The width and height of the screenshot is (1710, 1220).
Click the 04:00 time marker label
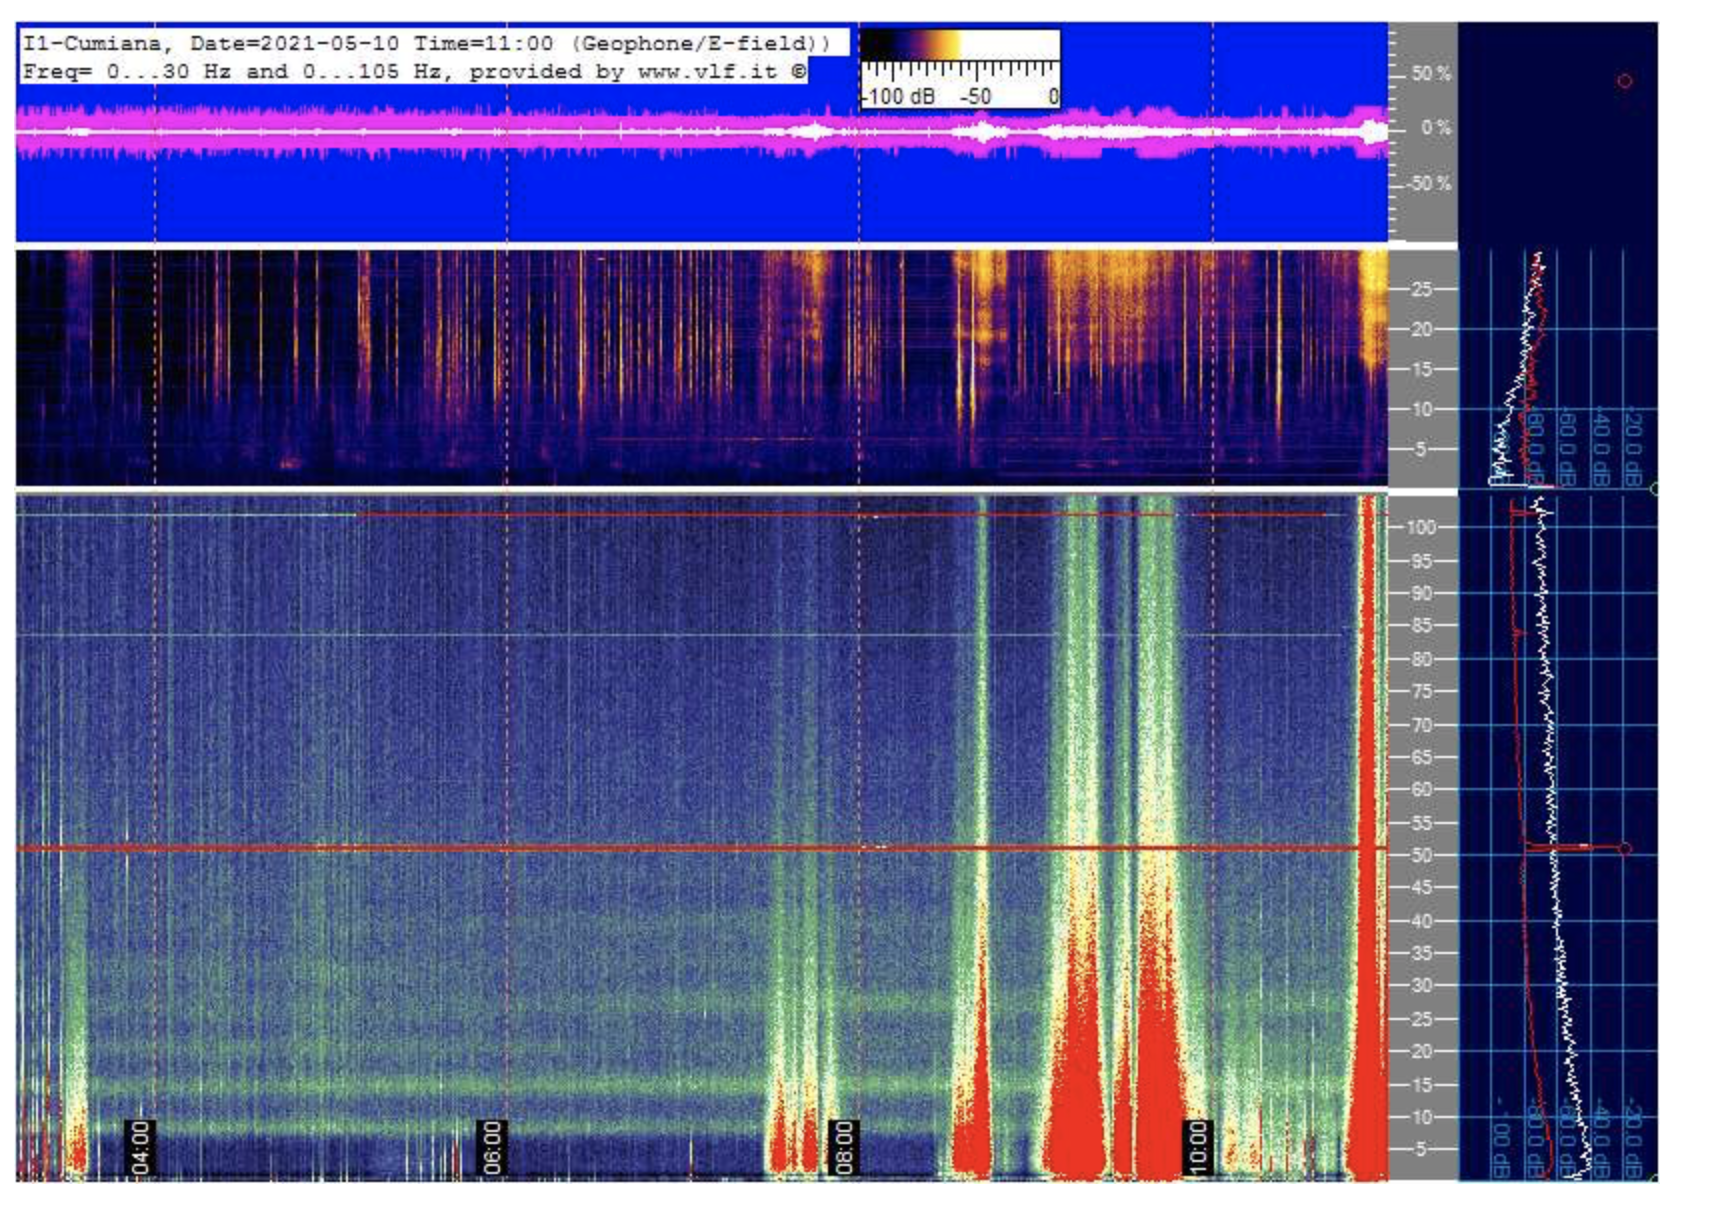pos(140,1147)
